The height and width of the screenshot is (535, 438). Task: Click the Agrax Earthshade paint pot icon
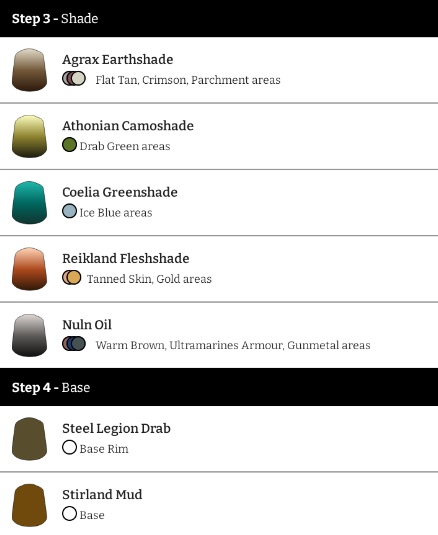tap(29, 70)
